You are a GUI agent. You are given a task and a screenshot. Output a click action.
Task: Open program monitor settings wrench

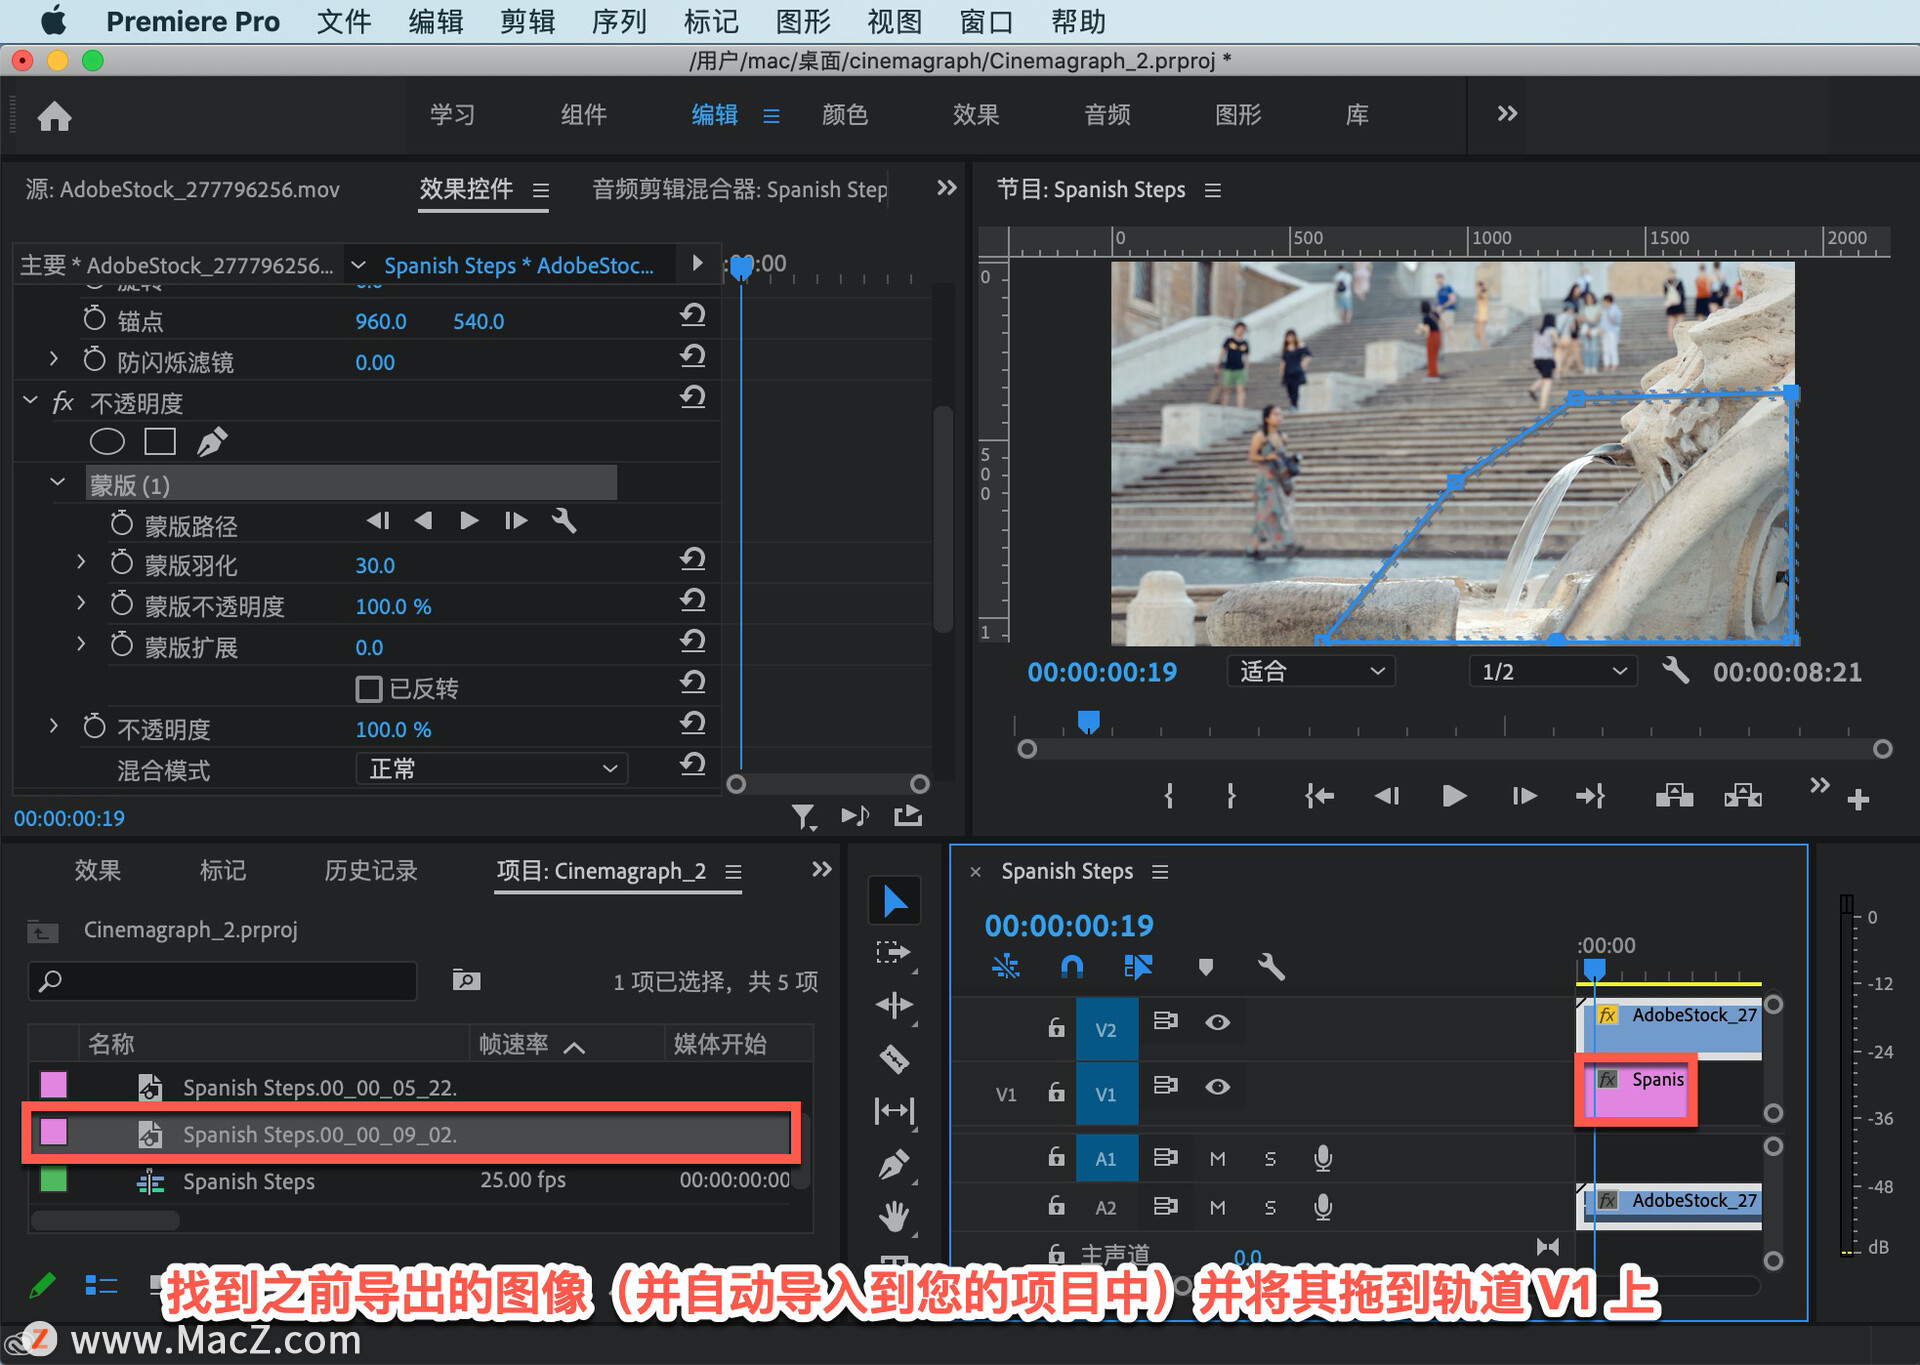click(1676, 670)
